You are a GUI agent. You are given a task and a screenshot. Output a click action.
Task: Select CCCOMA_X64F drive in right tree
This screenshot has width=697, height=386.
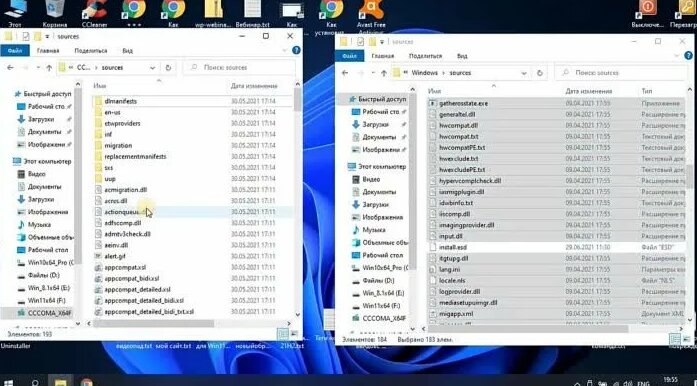tap(379, 318)
